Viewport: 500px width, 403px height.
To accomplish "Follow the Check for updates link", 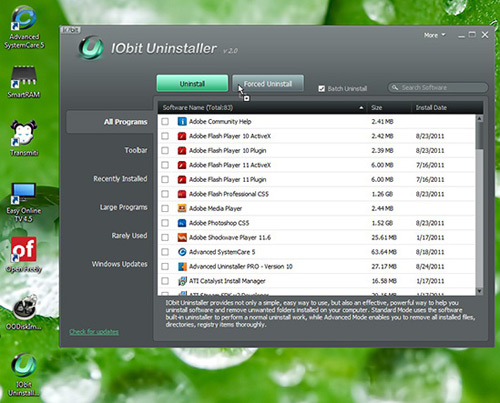I will pyautogui.click(x=94, y=332).
